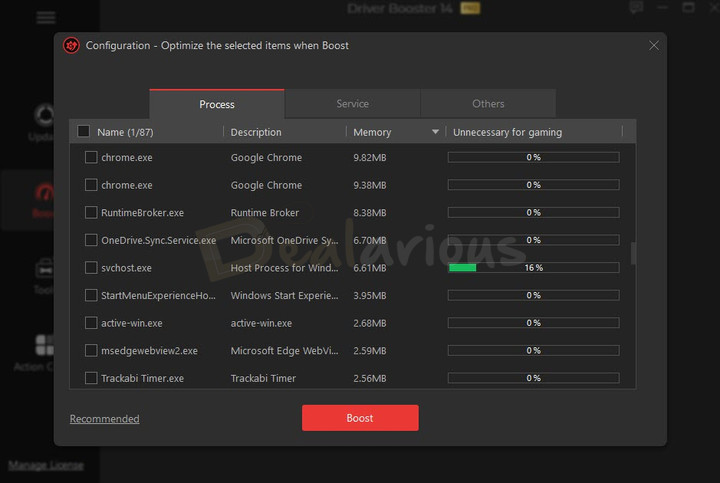Check the Trackabi Timer.exe checkbox
Screen dimensions: 720x483
click(91, 378)
